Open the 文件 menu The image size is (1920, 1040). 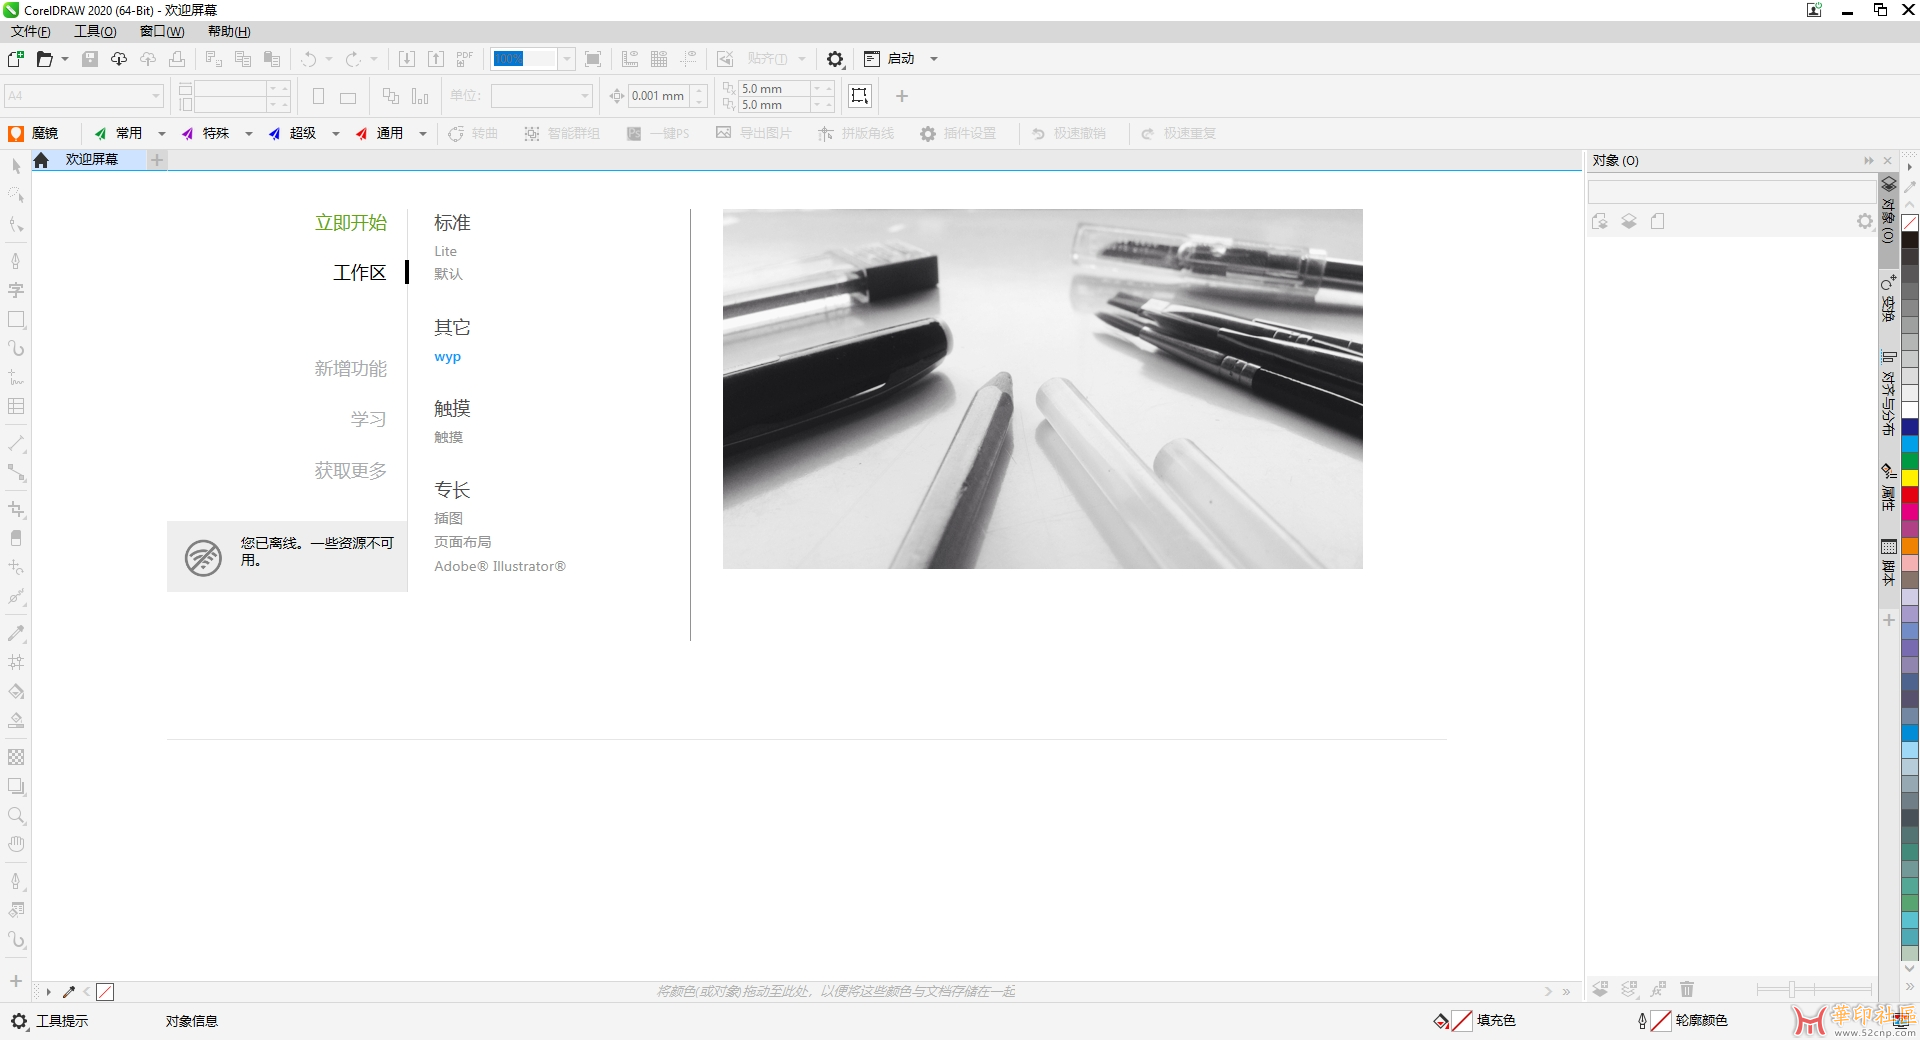(31, 32)
